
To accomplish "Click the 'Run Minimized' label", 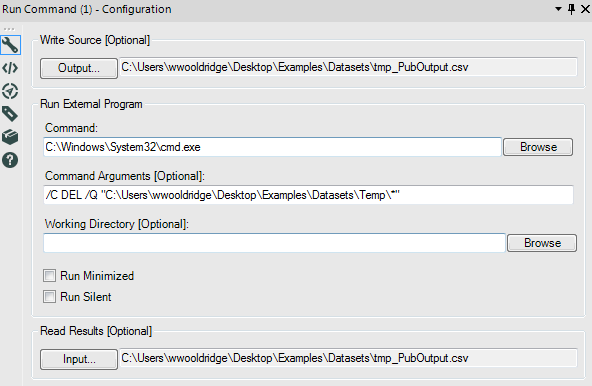I will pos(97,276).
